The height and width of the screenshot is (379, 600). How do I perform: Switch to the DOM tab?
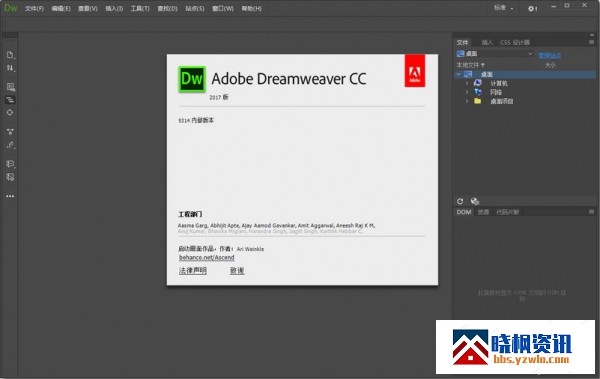(x=464, y=212)
